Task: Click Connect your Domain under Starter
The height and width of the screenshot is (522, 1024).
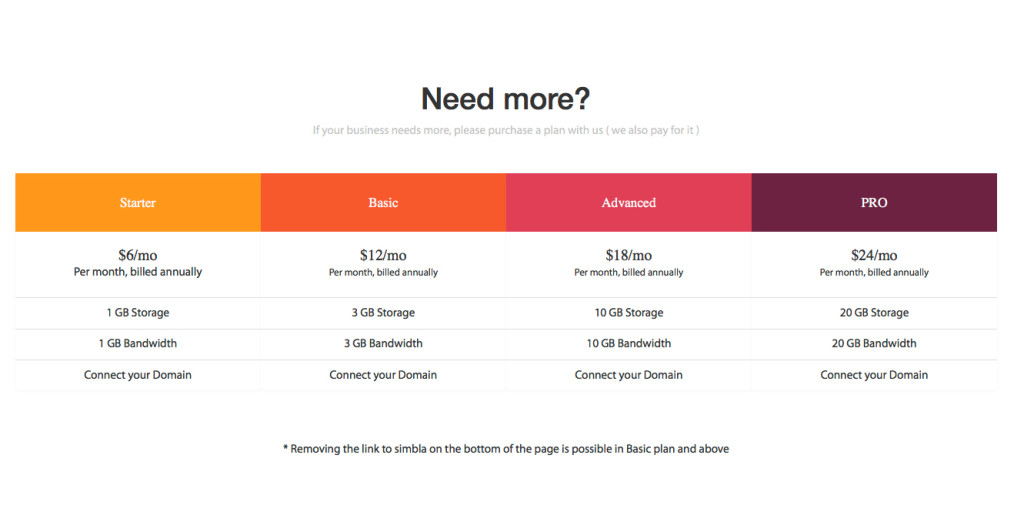Action: click(x=138, y=375)
